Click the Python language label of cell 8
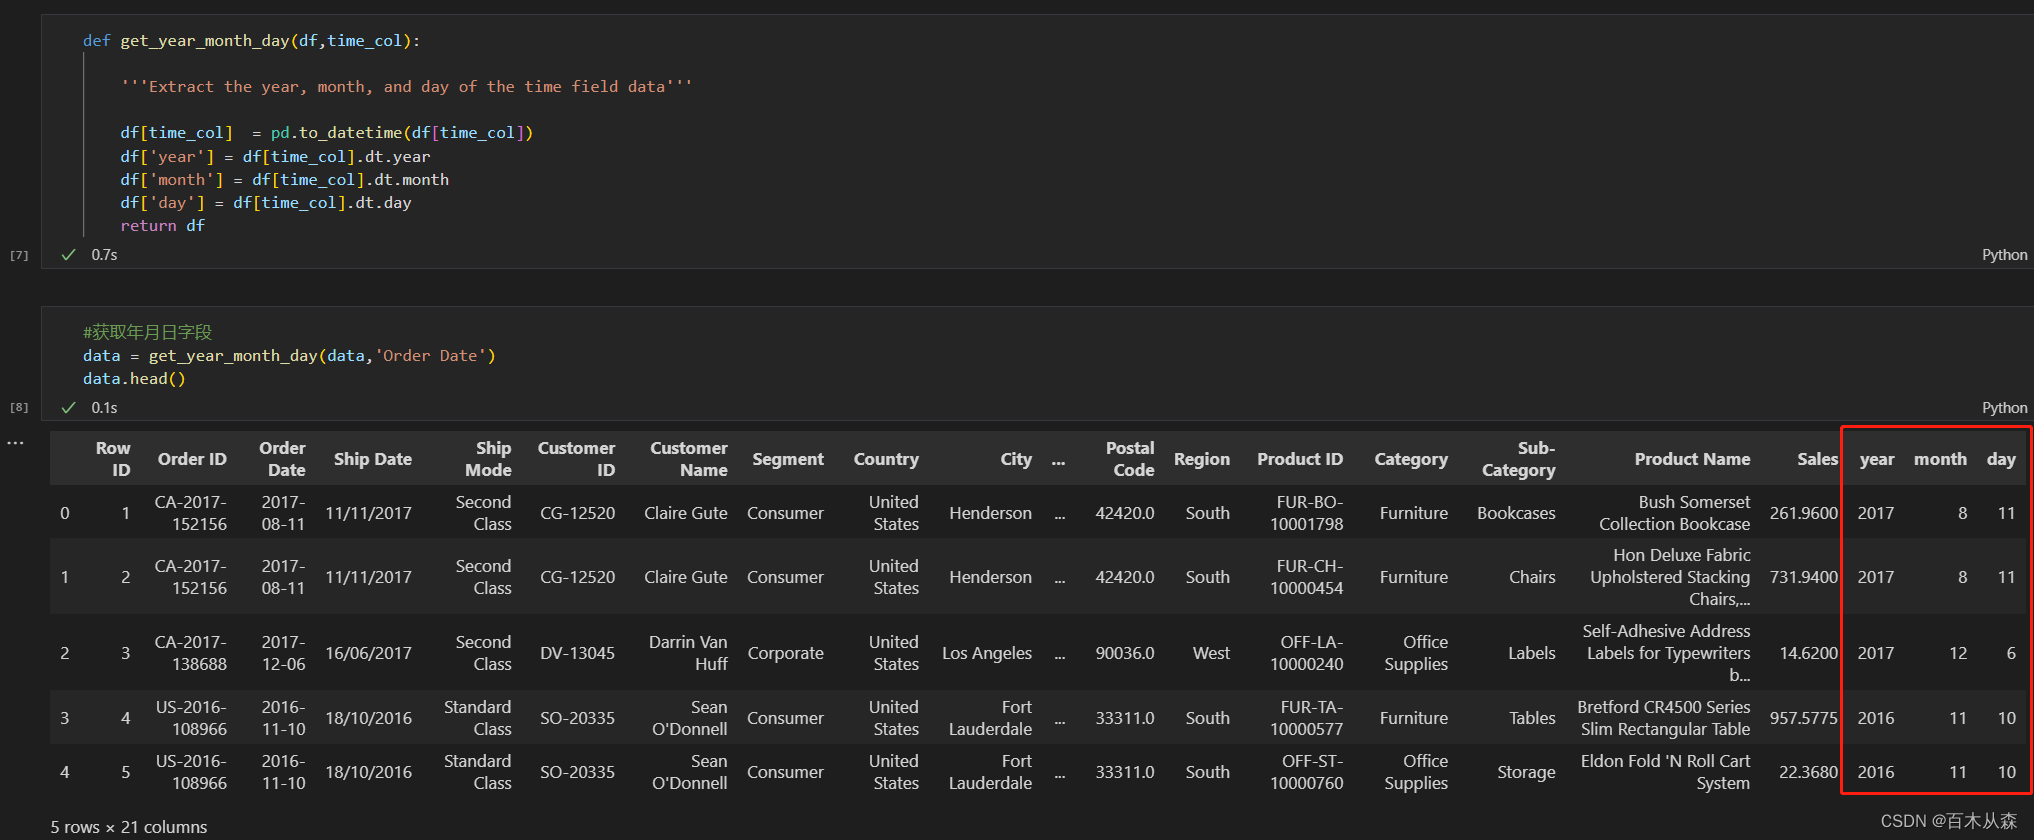The height and width of the screenshot is (840, 2034). click(x=2004, y=408)
